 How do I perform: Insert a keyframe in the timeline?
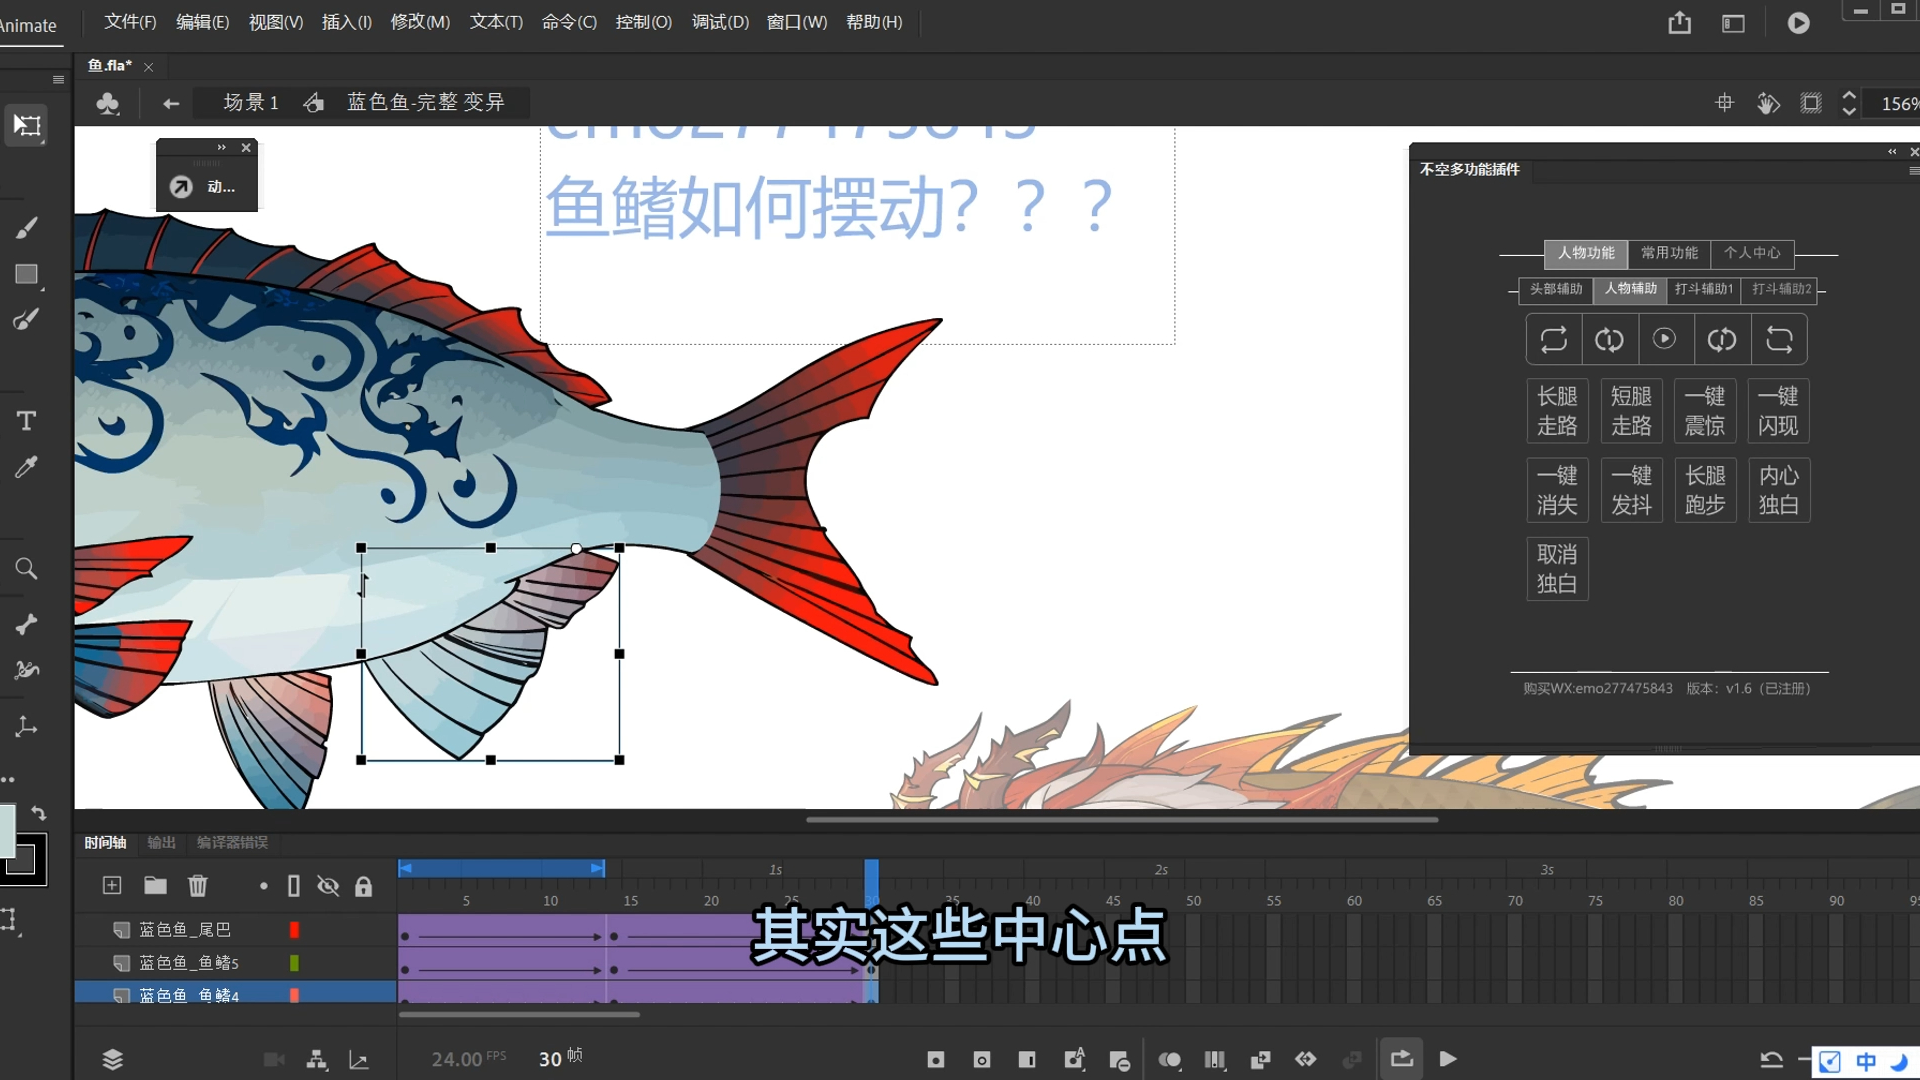tap(936, 1060)
